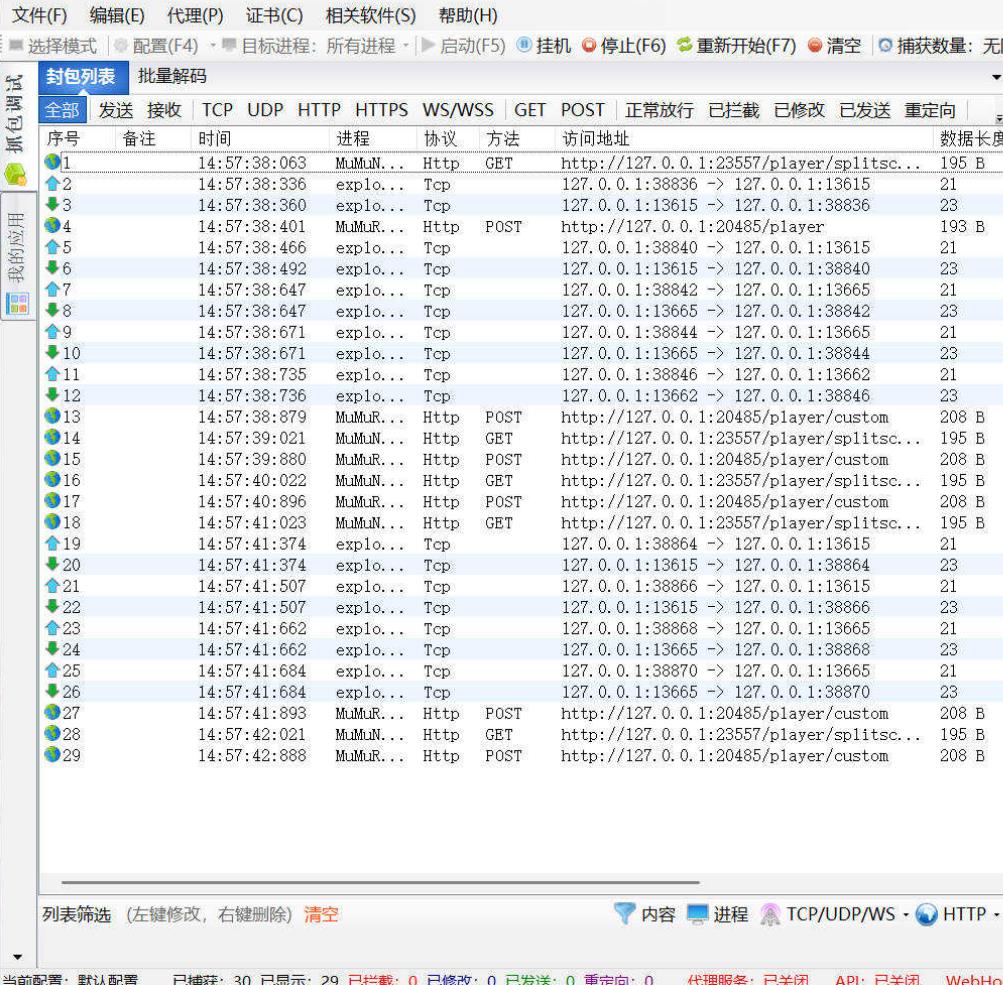Select the 发送 filter
This screenshot has width=1003, height=985.
tap(116, 110)
